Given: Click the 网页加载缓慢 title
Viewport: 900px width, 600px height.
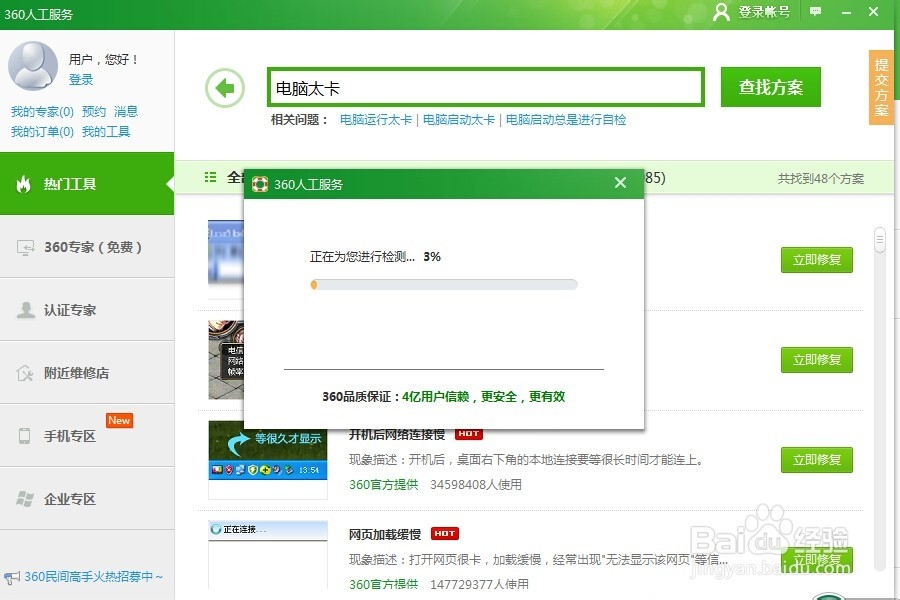Looking at the screenshot, I should point(385,535).
